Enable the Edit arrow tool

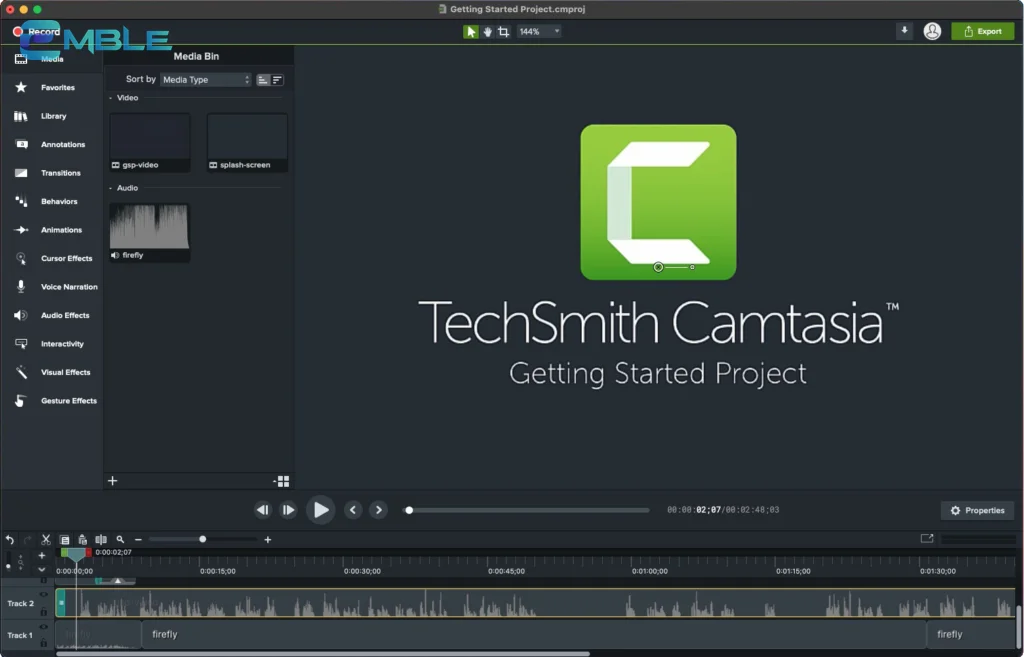[470, 31]
